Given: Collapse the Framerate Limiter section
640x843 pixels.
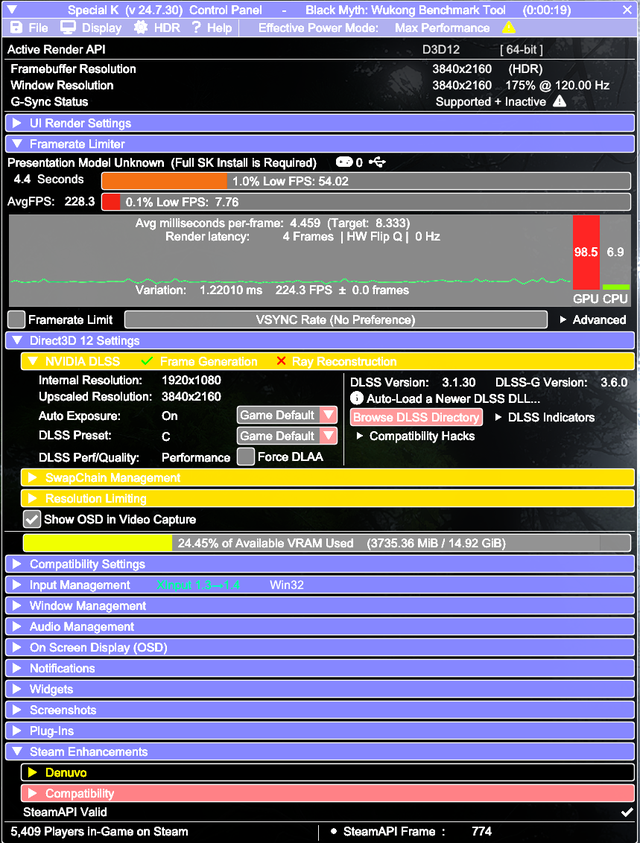Looking at the screenshot, I should [320, 144].
